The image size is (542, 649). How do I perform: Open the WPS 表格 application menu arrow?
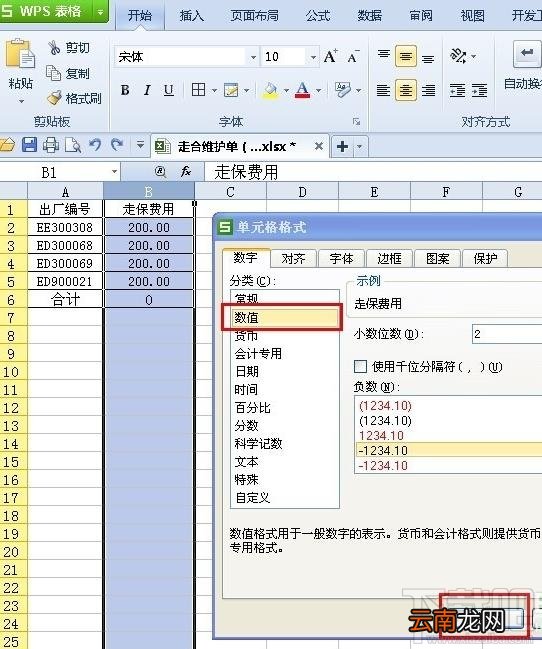point(100,12)
